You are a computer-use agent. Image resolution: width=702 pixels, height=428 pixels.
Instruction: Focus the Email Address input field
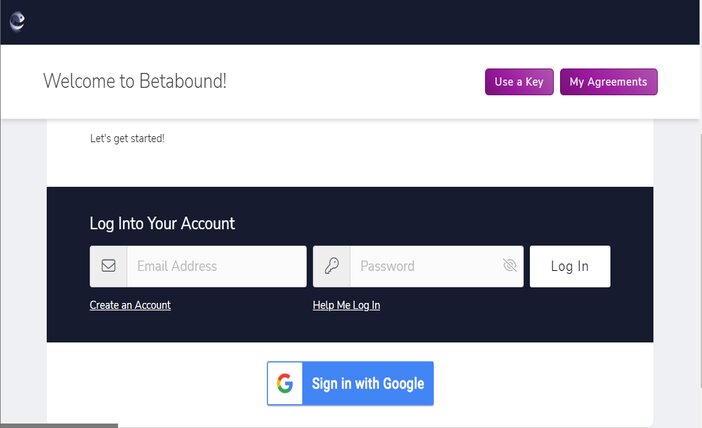pyautogui.click(x=217, y=266)
